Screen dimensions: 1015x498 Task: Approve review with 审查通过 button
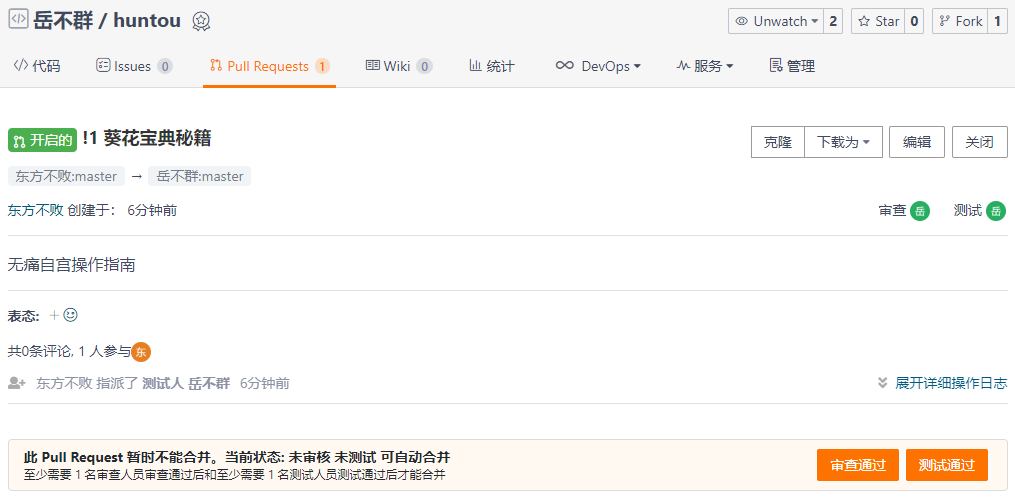pos(857,465)
